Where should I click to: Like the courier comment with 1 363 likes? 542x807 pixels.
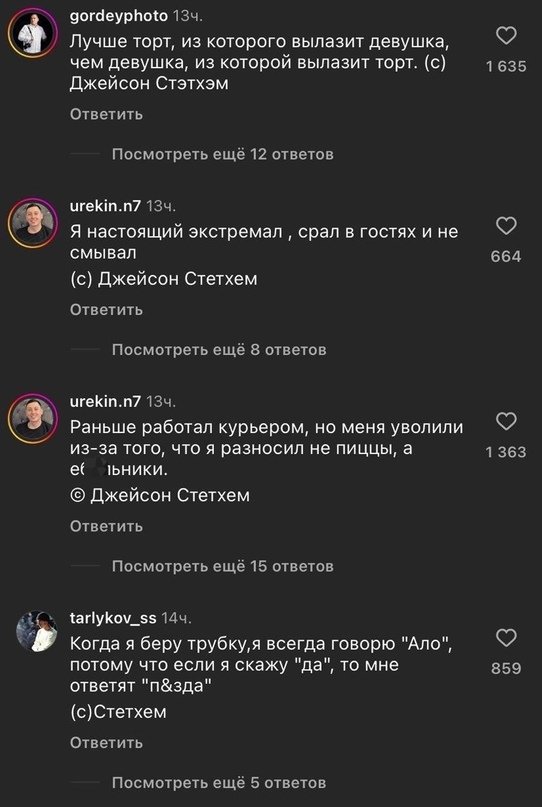506,422
